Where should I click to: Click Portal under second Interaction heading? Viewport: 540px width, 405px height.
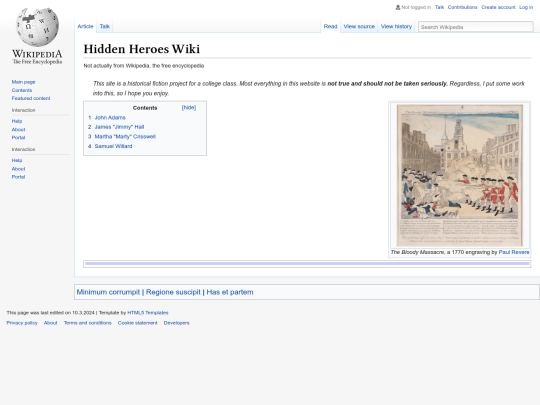(x=18, y=177)
